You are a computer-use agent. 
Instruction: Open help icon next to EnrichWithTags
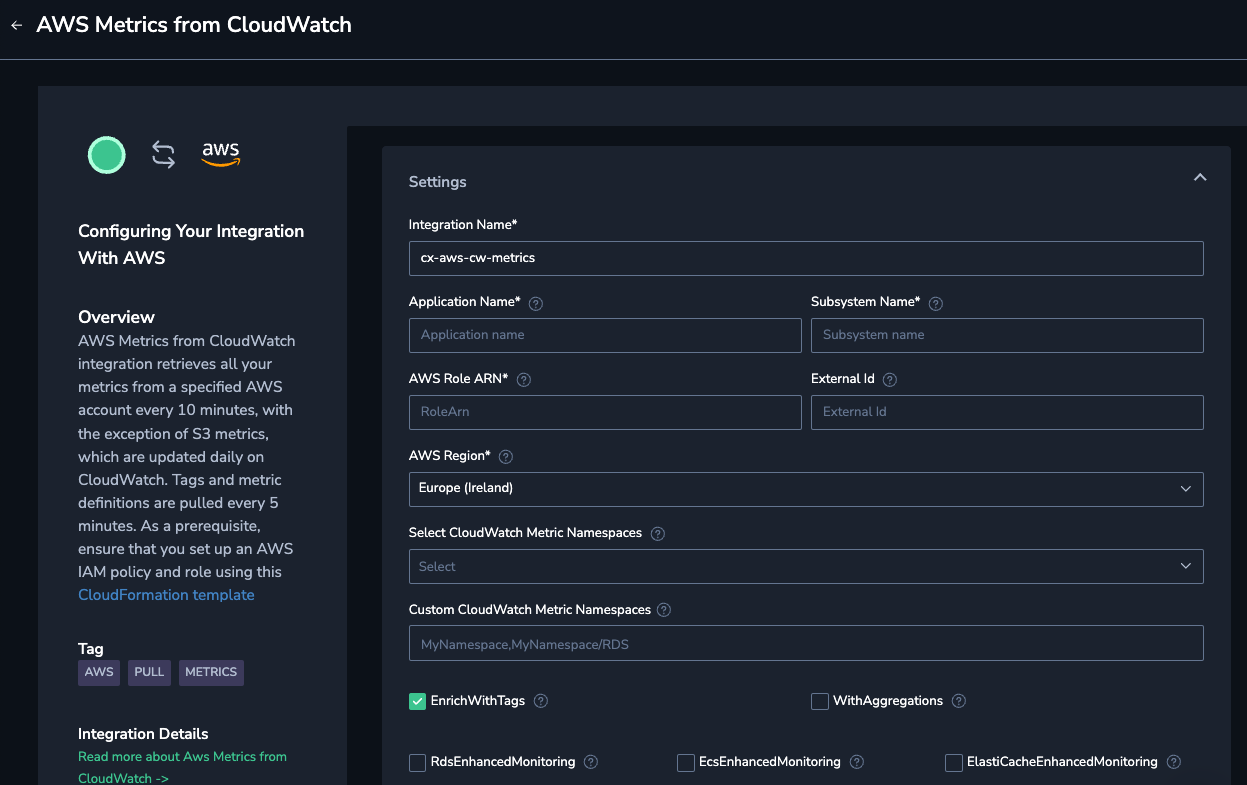[x=541, y=701]
